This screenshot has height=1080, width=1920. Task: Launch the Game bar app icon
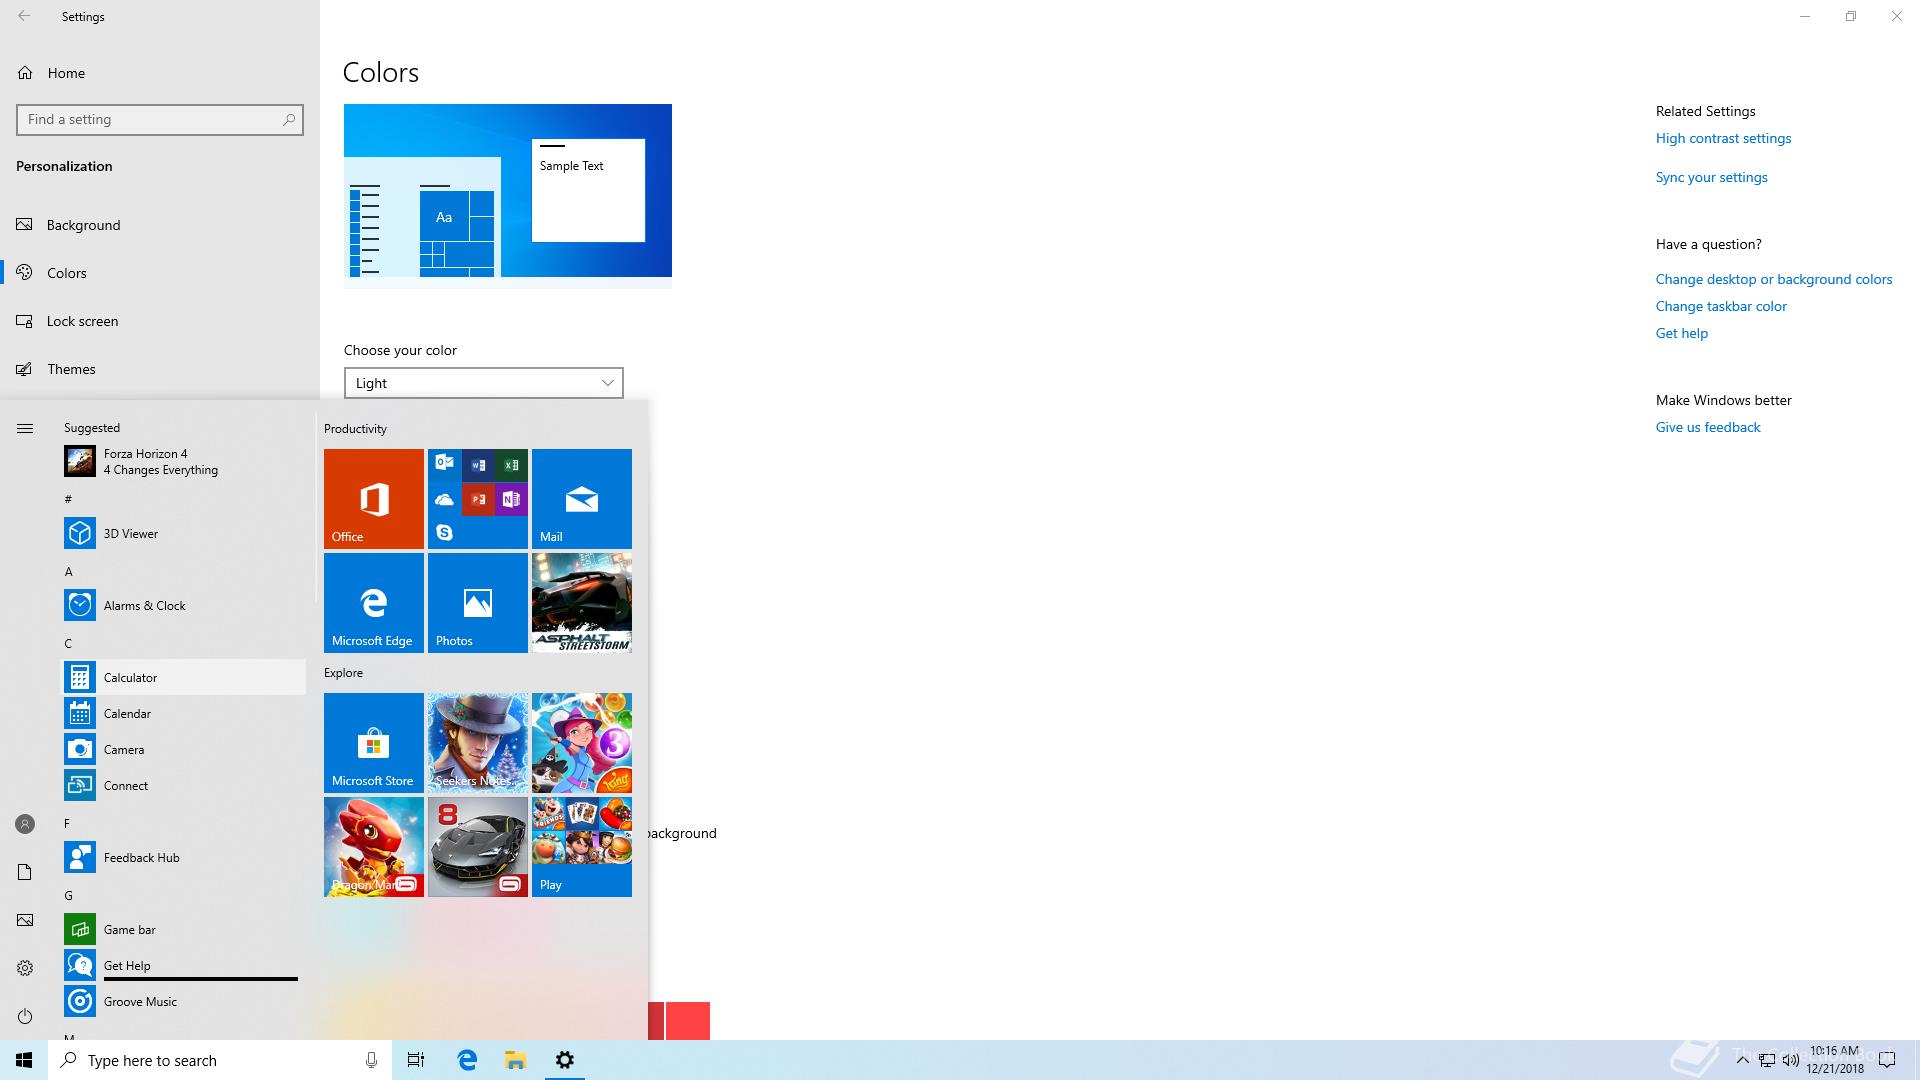pyautogui.click(x=80, y=929)
